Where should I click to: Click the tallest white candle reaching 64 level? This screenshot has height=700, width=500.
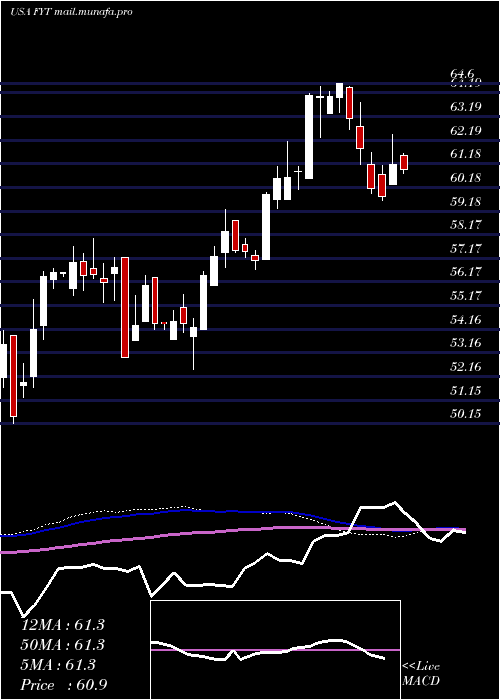point(308,137)
